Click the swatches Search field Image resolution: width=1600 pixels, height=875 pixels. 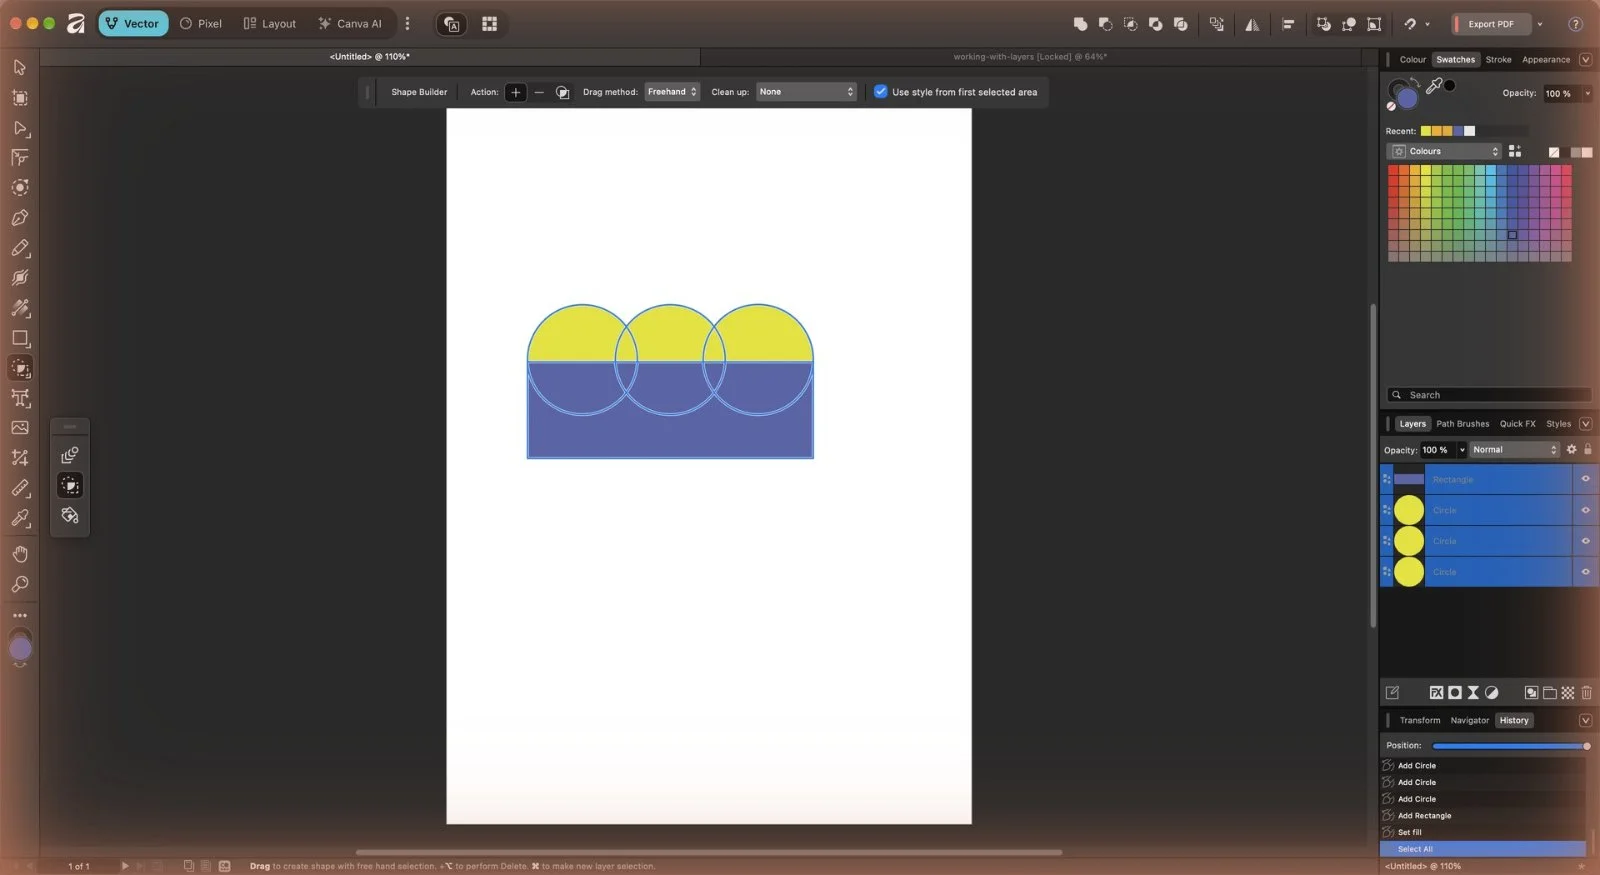click(1489, 395)
